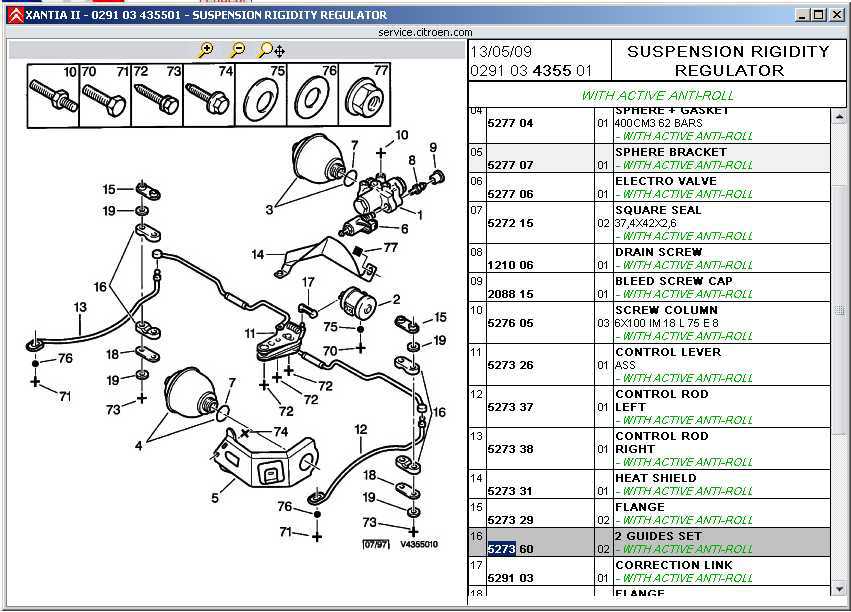The height and width of the screenshot is (612, 851).
Task: Click the service.citroen.com address text
Action: pos(425,33)
